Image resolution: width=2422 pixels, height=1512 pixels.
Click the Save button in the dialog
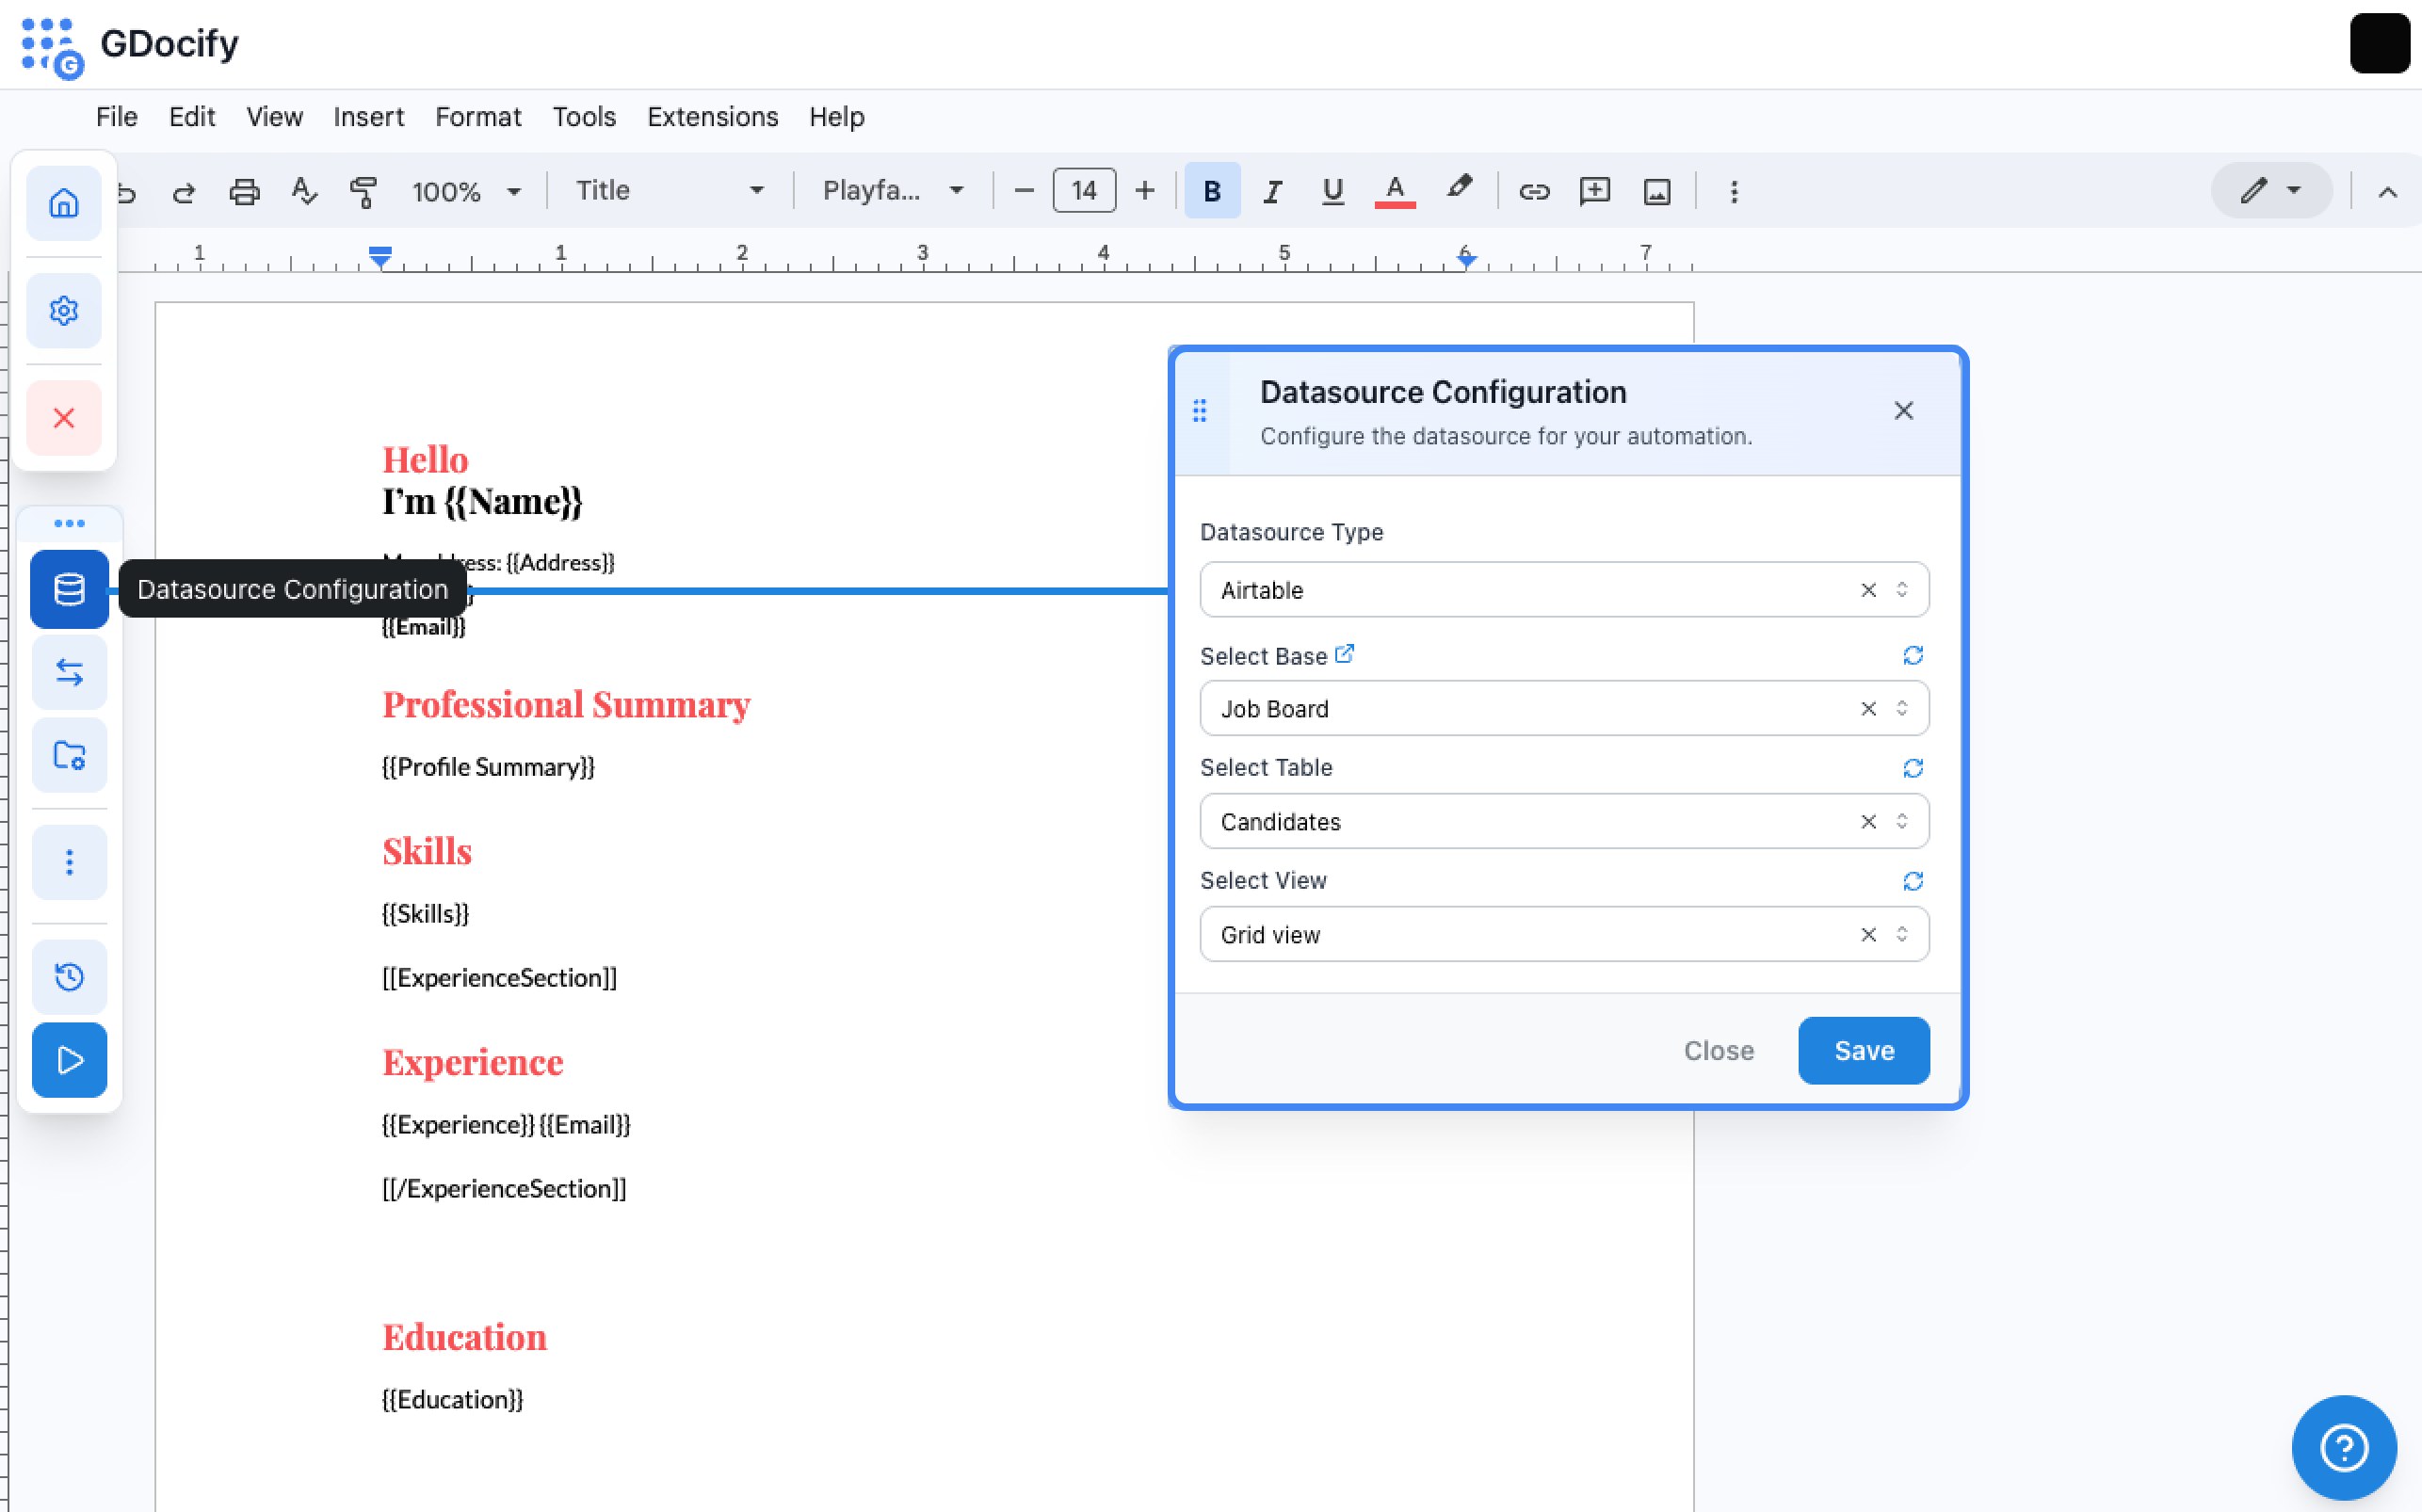tap(1863, 1050)
